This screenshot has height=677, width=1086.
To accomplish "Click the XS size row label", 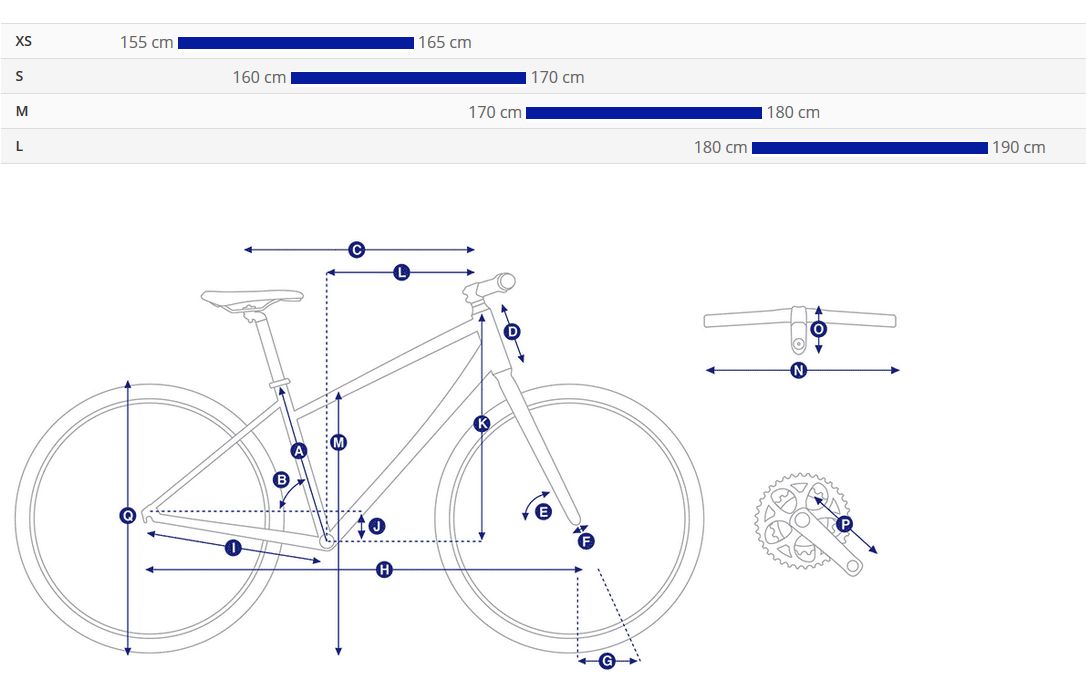I will 24,41.
